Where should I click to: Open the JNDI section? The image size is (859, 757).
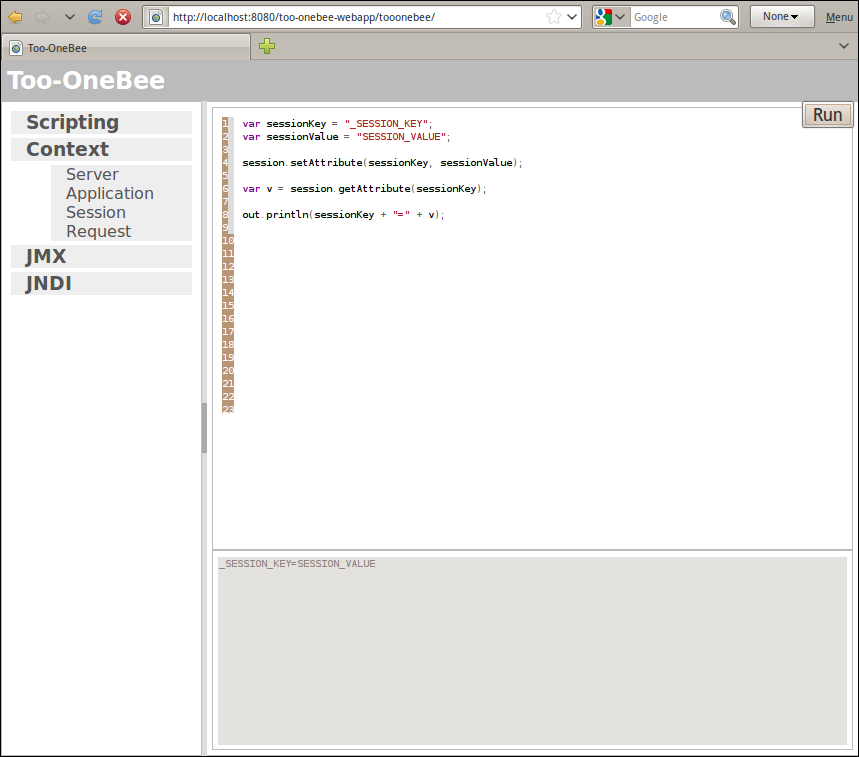pyautogui.click(x=101, y=283)
